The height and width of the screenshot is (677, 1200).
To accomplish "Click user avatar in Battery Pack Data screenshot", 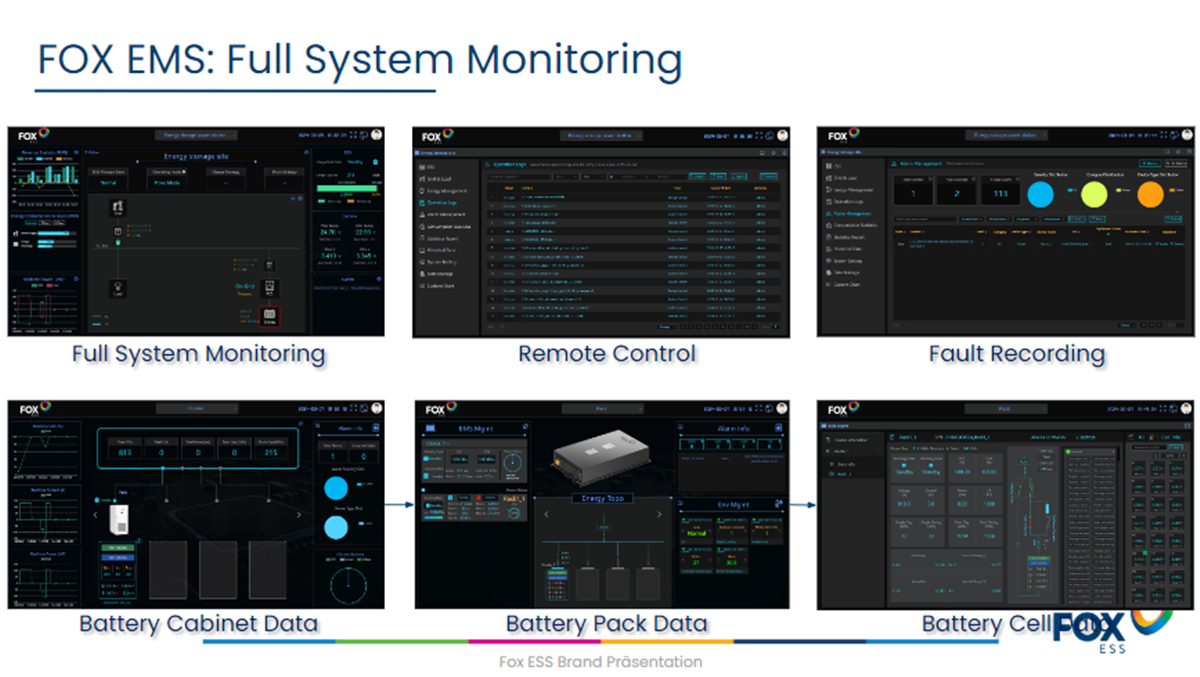I will pos(781,409).
